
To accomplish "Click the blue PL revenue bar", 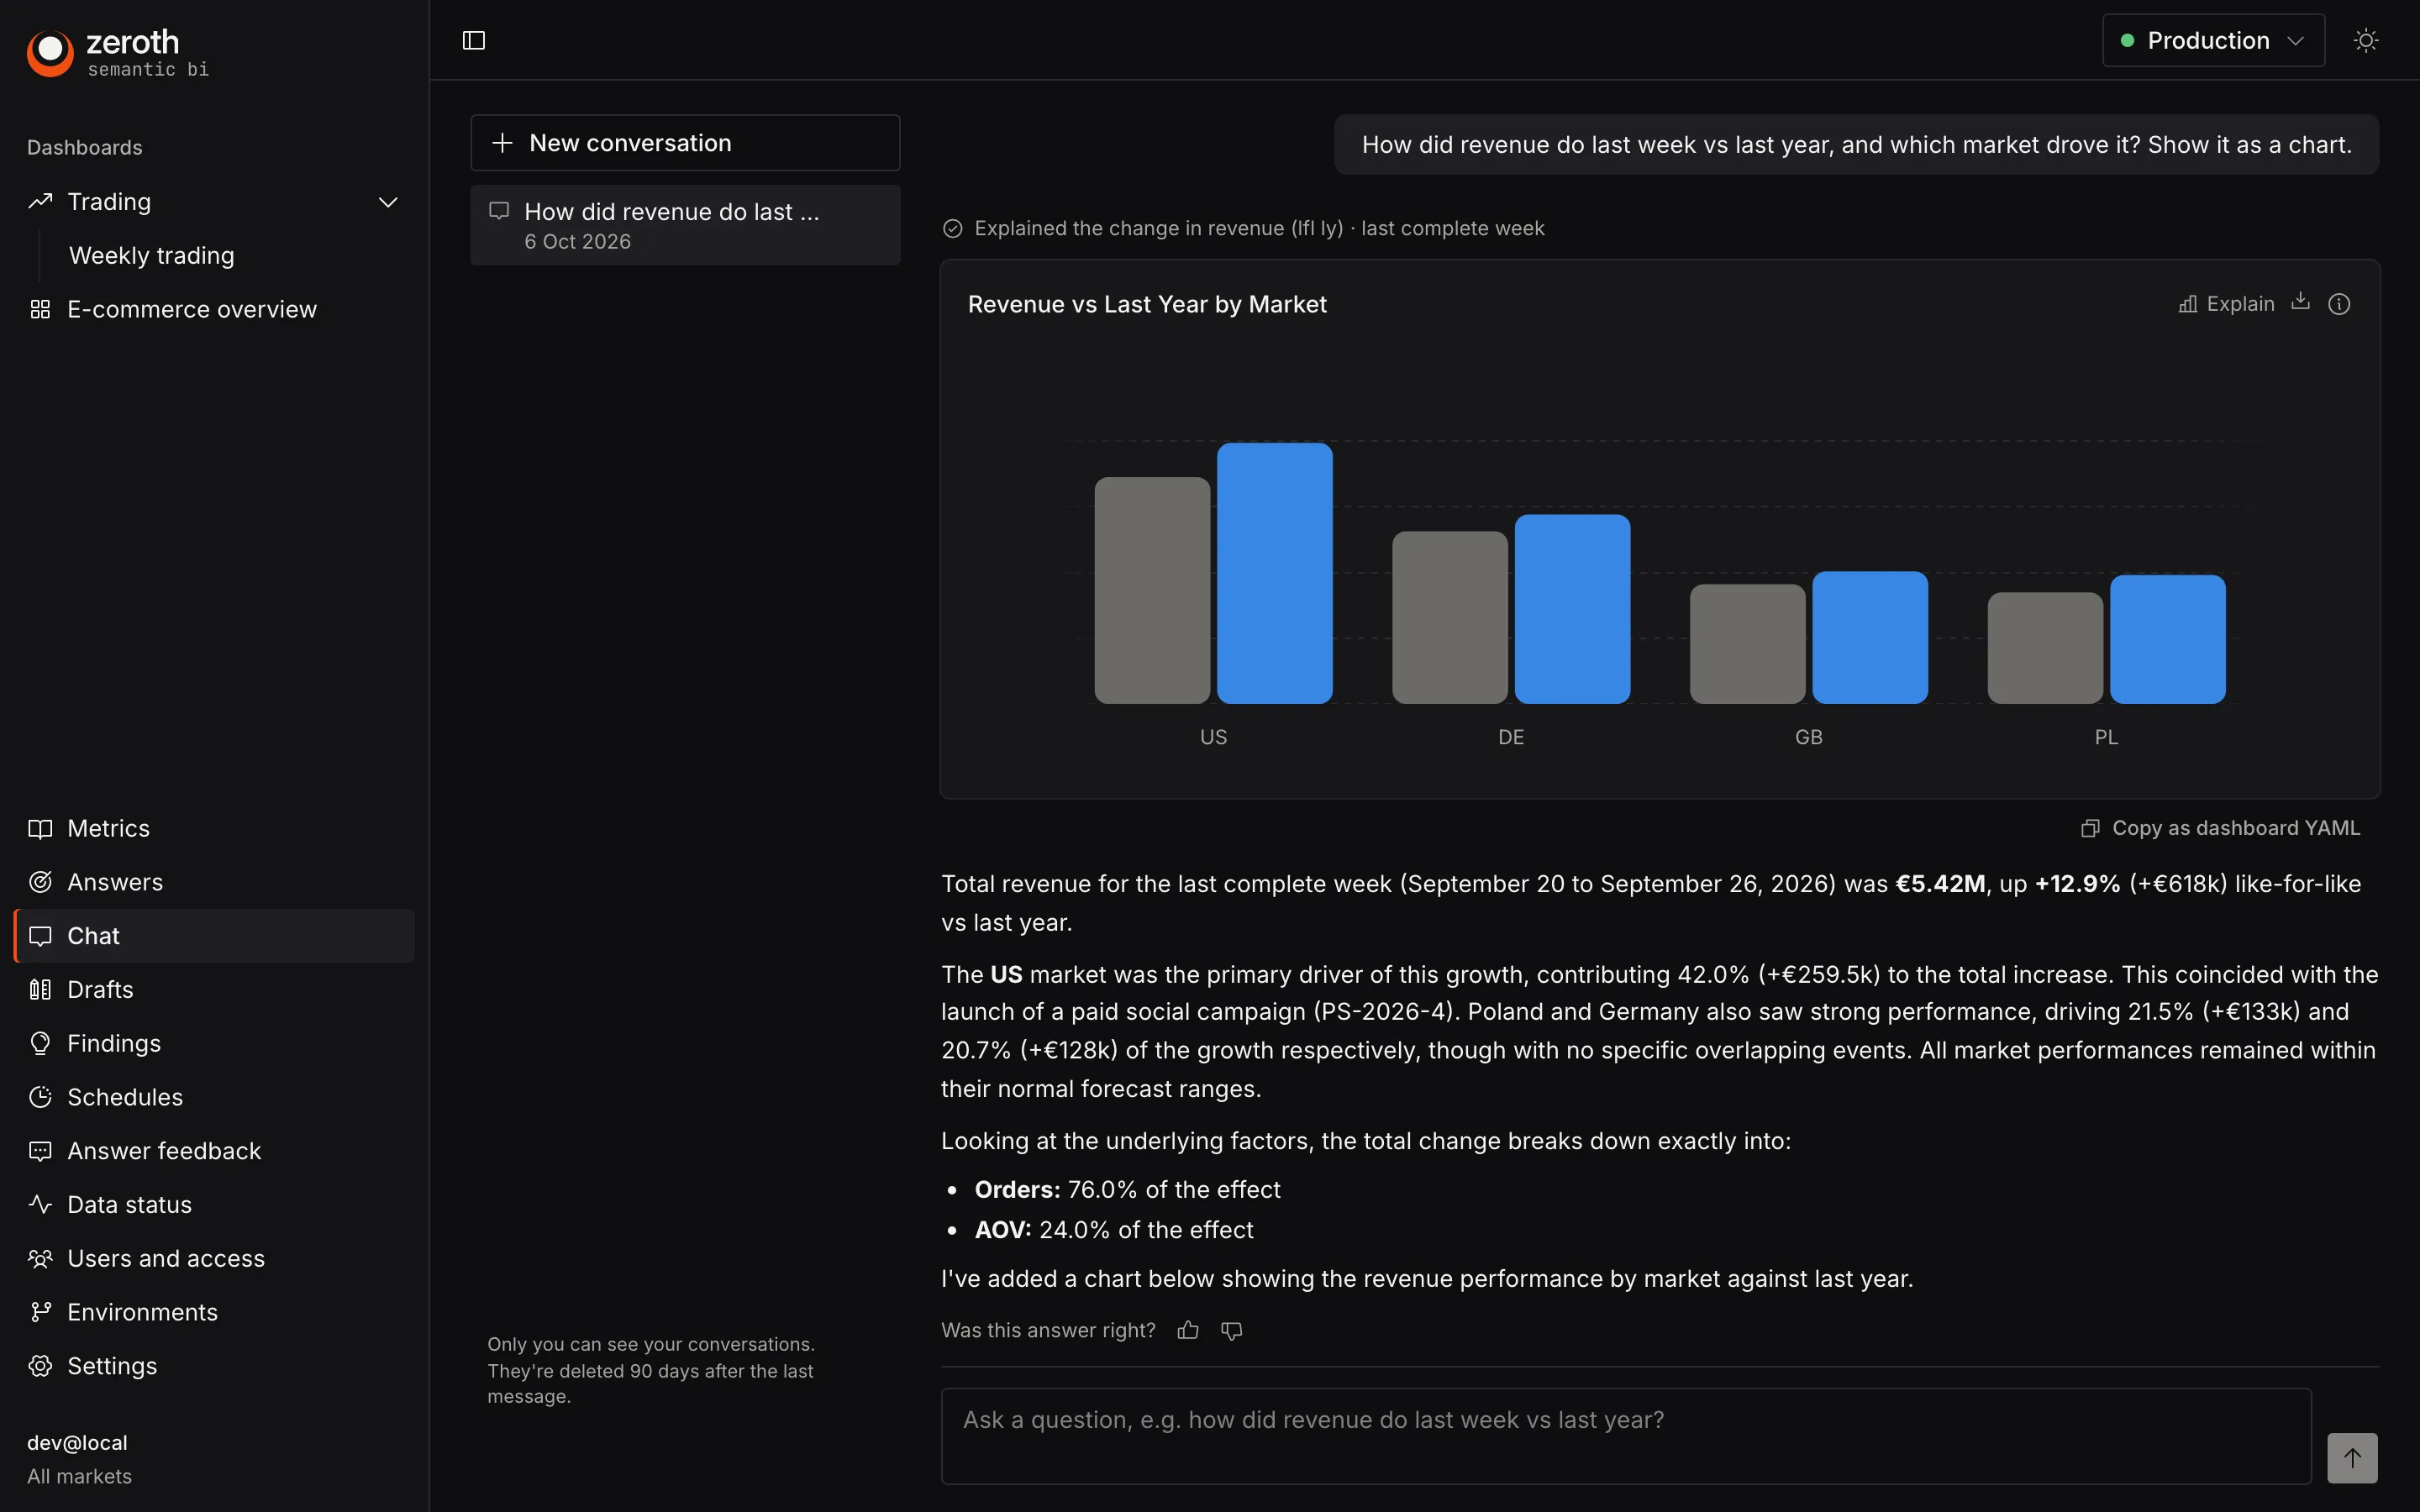I will pos(2167,639).
